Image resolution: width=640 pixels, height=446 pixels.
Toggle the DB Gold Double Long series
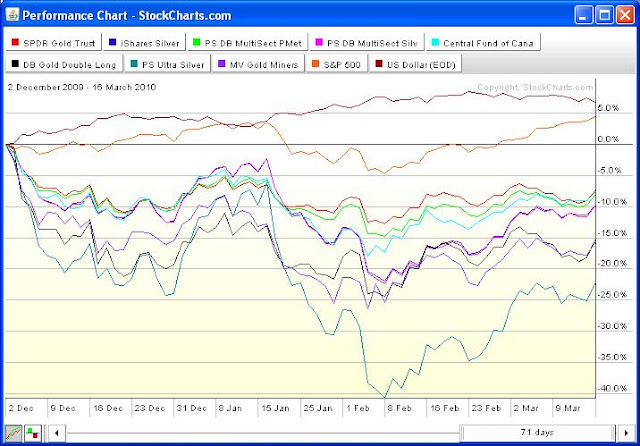pos(64,64)
